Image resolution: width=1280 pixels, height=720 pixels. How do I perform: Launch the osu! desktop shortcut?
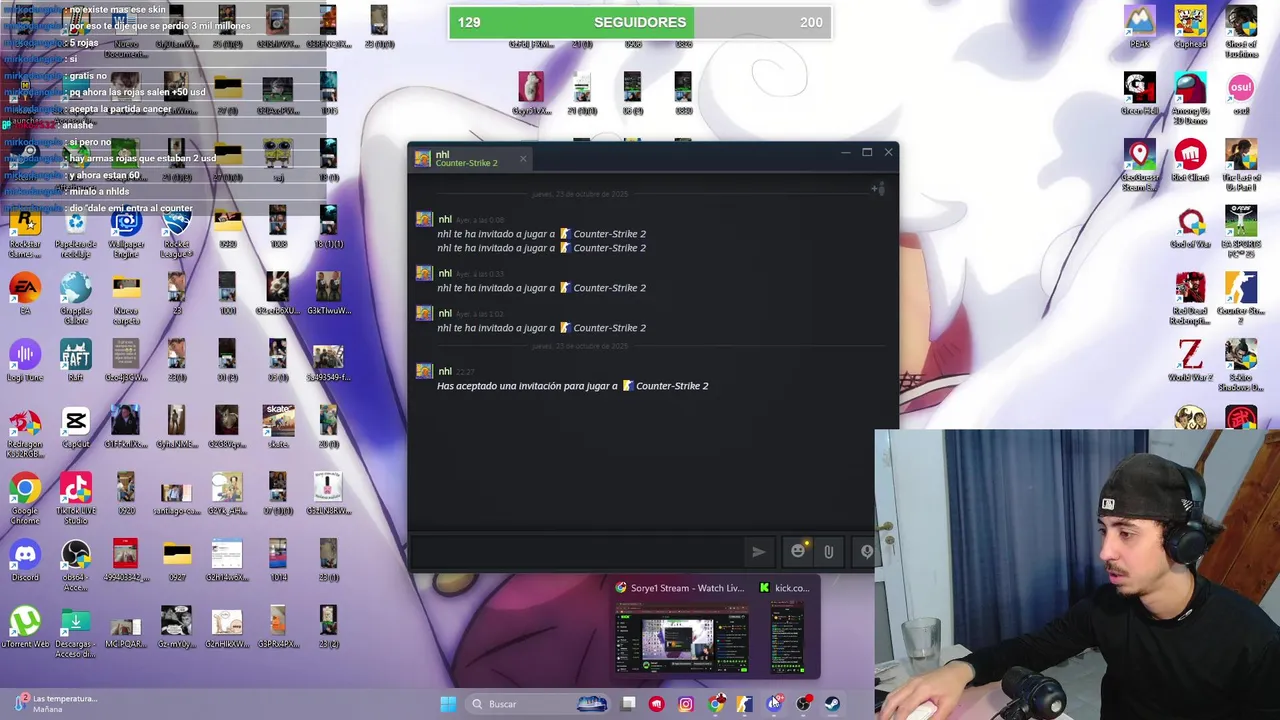[1241, 94]
